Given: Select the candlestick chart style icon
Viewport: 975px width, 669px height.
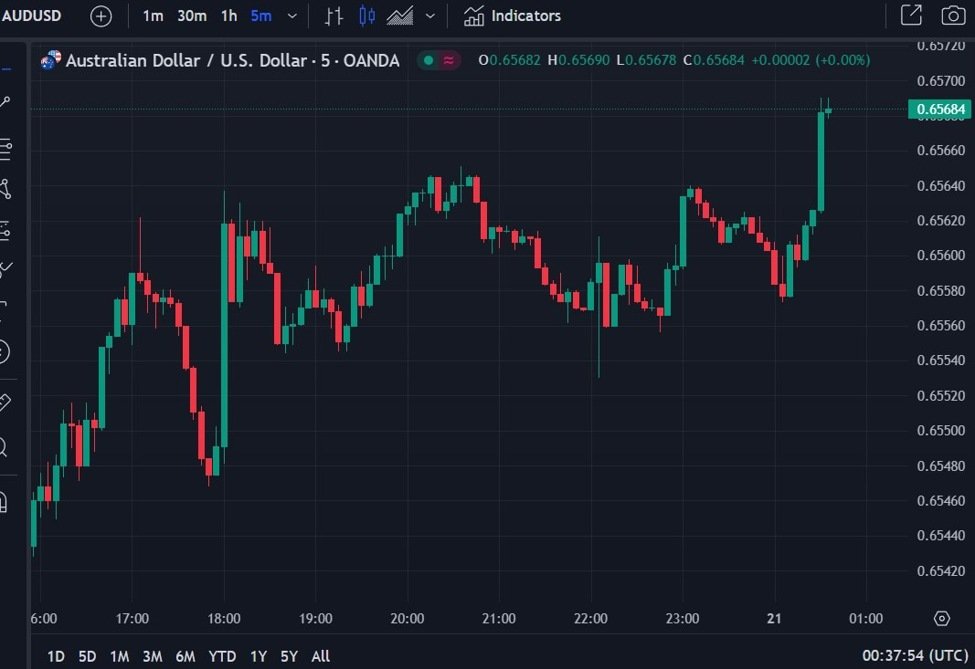Looking at the screenshot, I should (367, 16).
